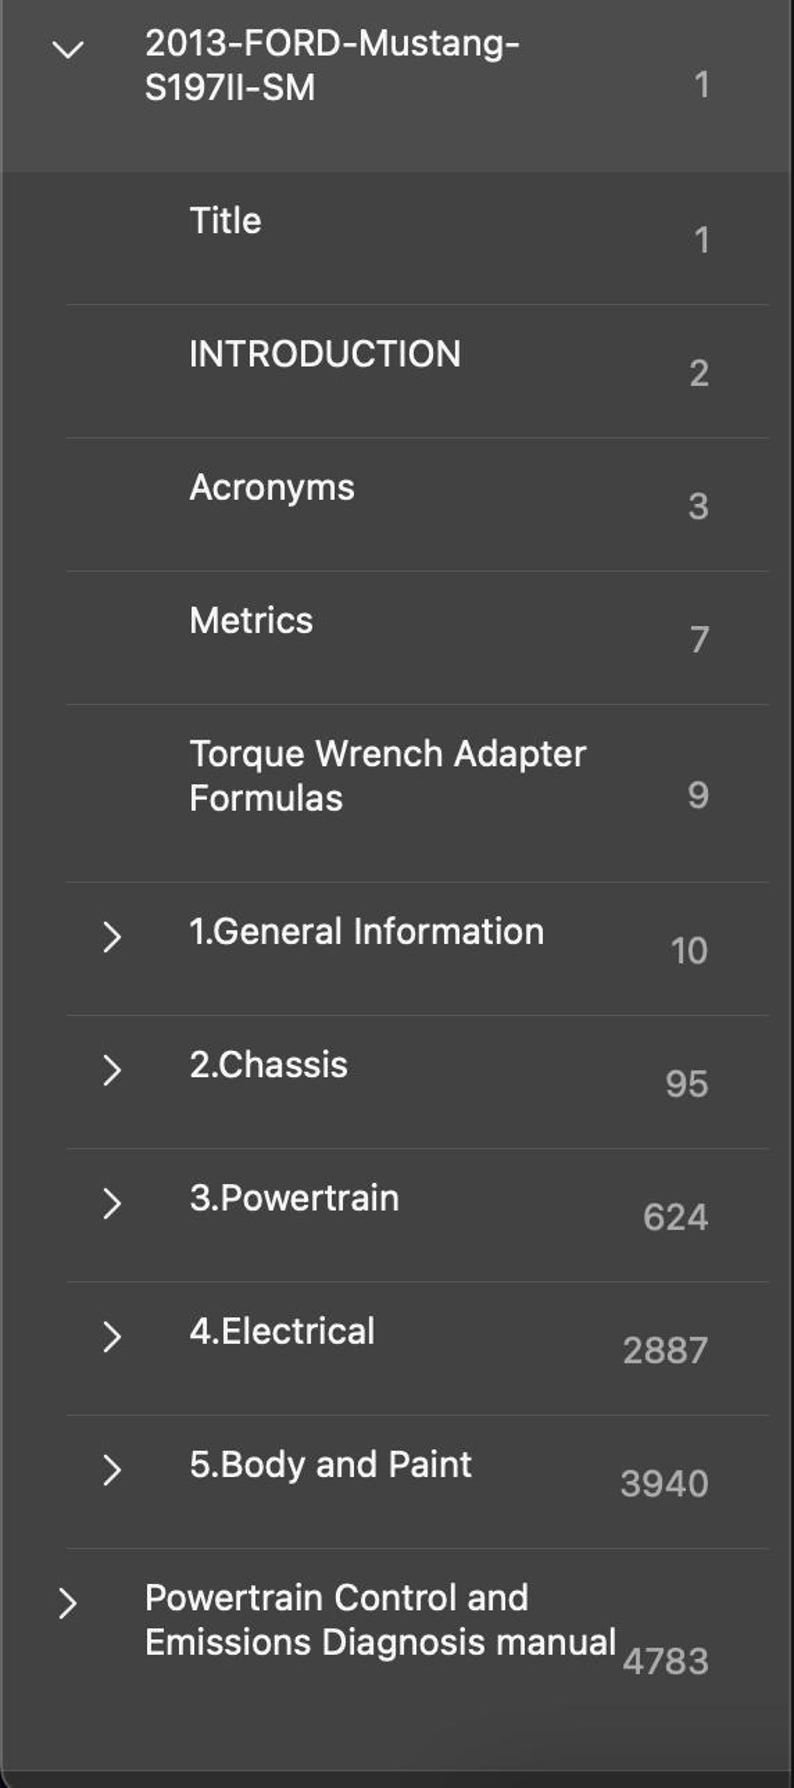This screenshot has width=794, height=1788.
Task: Open Torque Wrench Adapter Formulas
Action: coord(387,776)
